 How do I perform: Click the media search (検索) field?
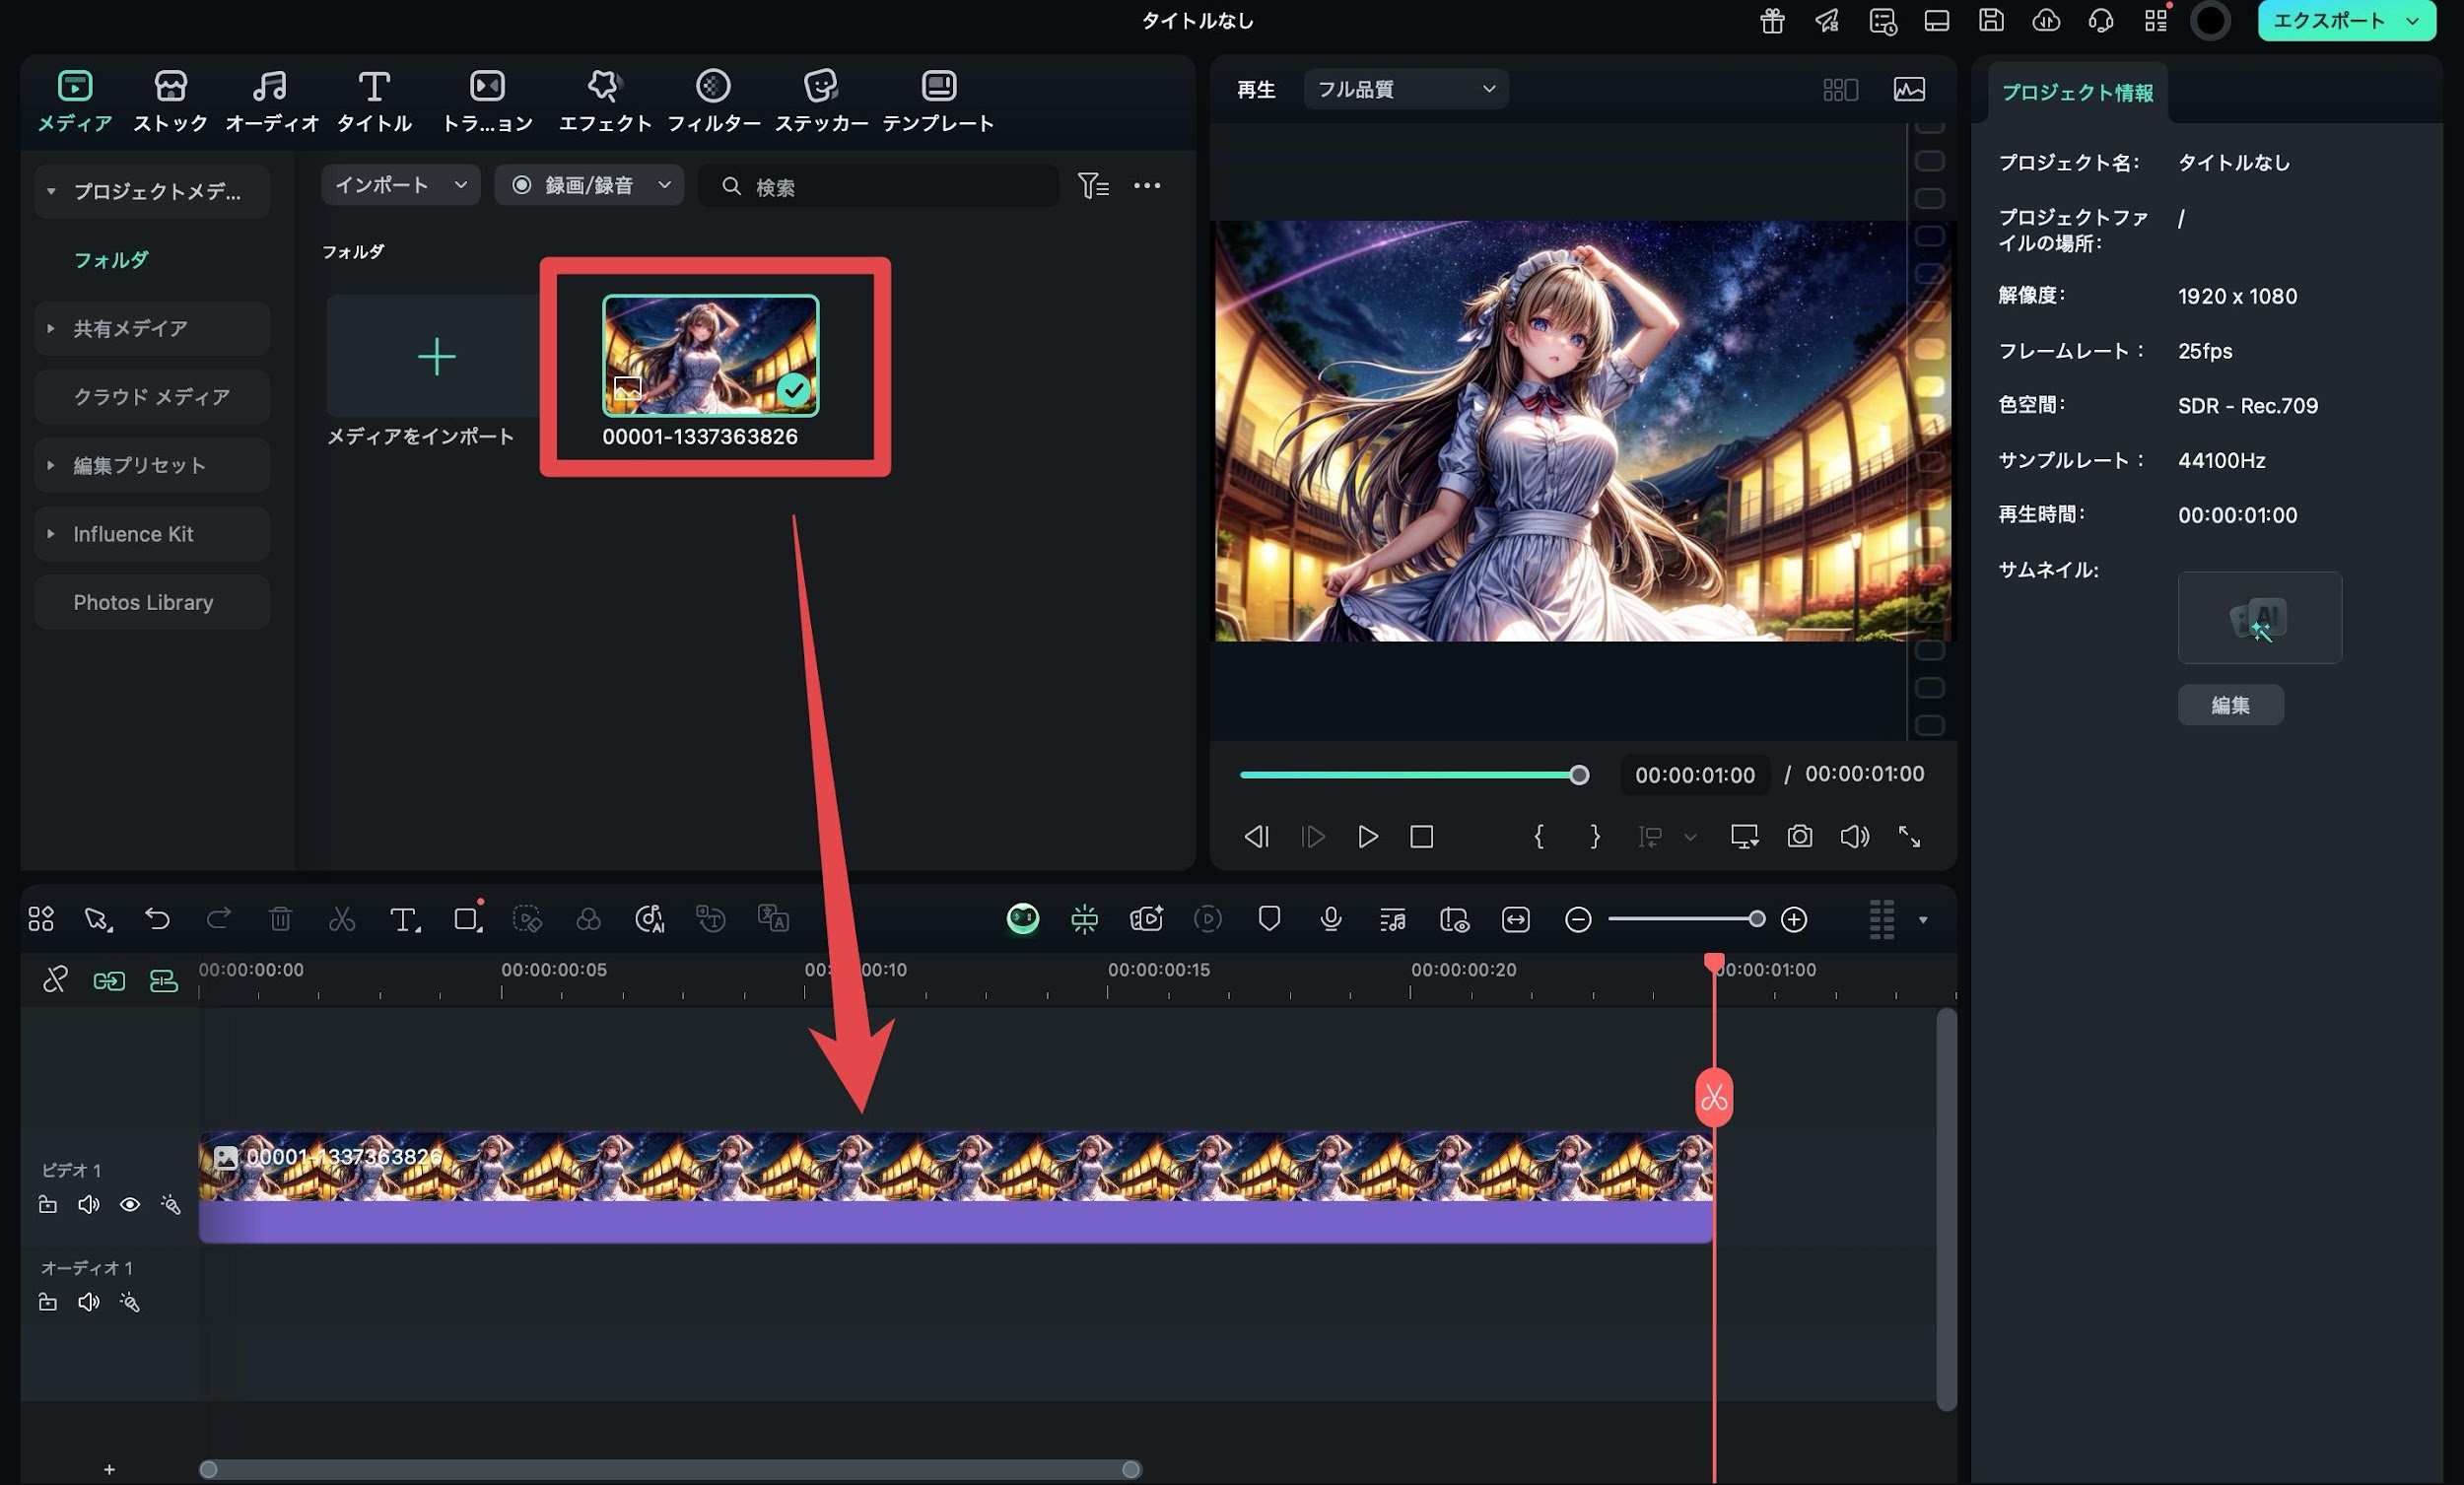click(878, 186)
